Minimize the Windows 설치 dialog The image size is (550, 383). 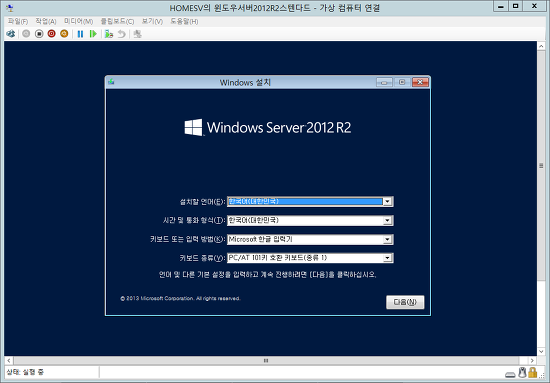pos(384,82)
